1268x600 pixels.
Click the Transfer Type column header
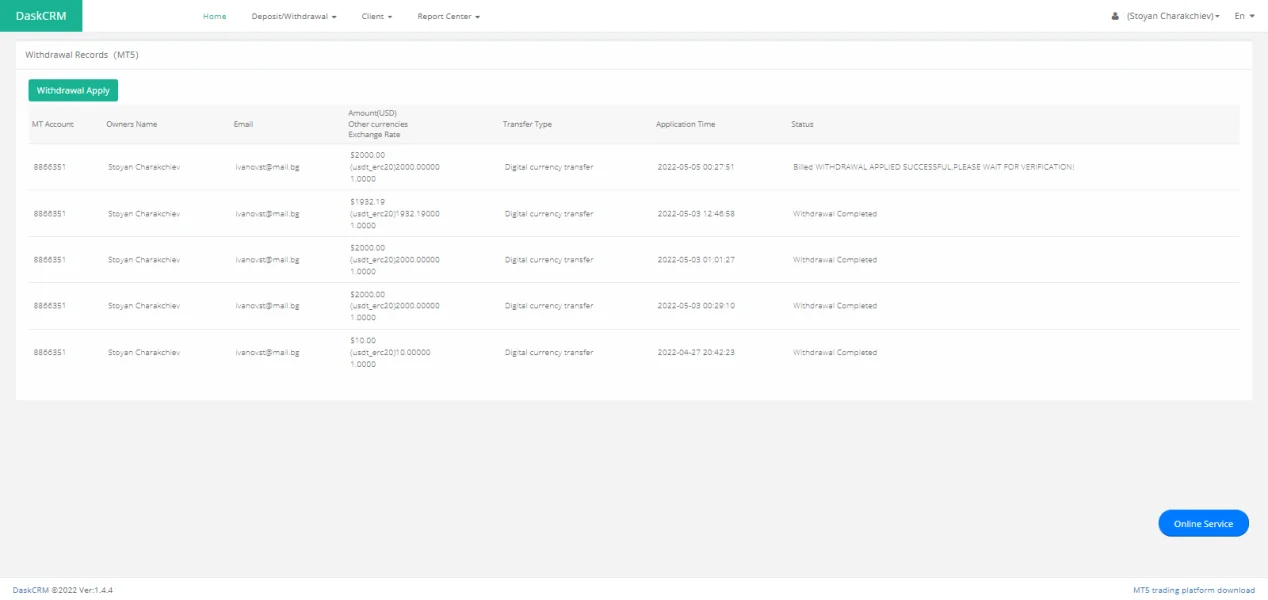pyautogui.click(x=527, y=125)
